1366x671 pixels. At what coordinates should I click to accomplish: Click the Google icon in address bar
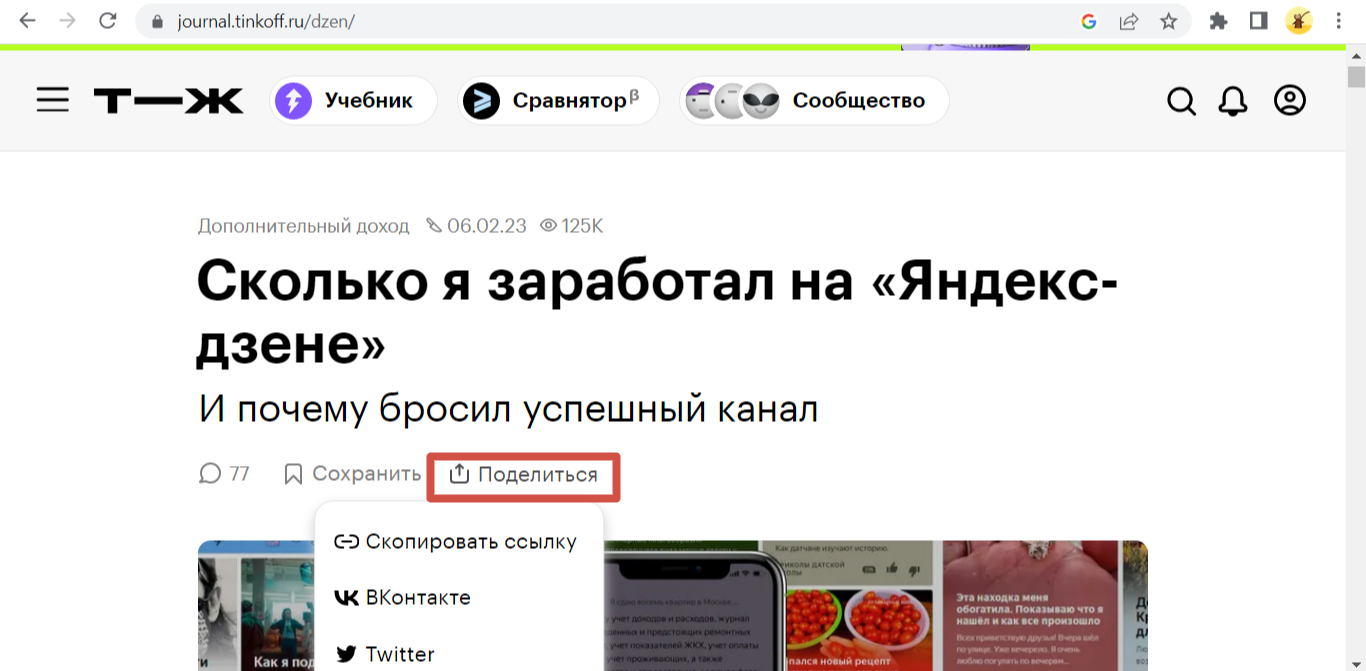coord(1089,21)
